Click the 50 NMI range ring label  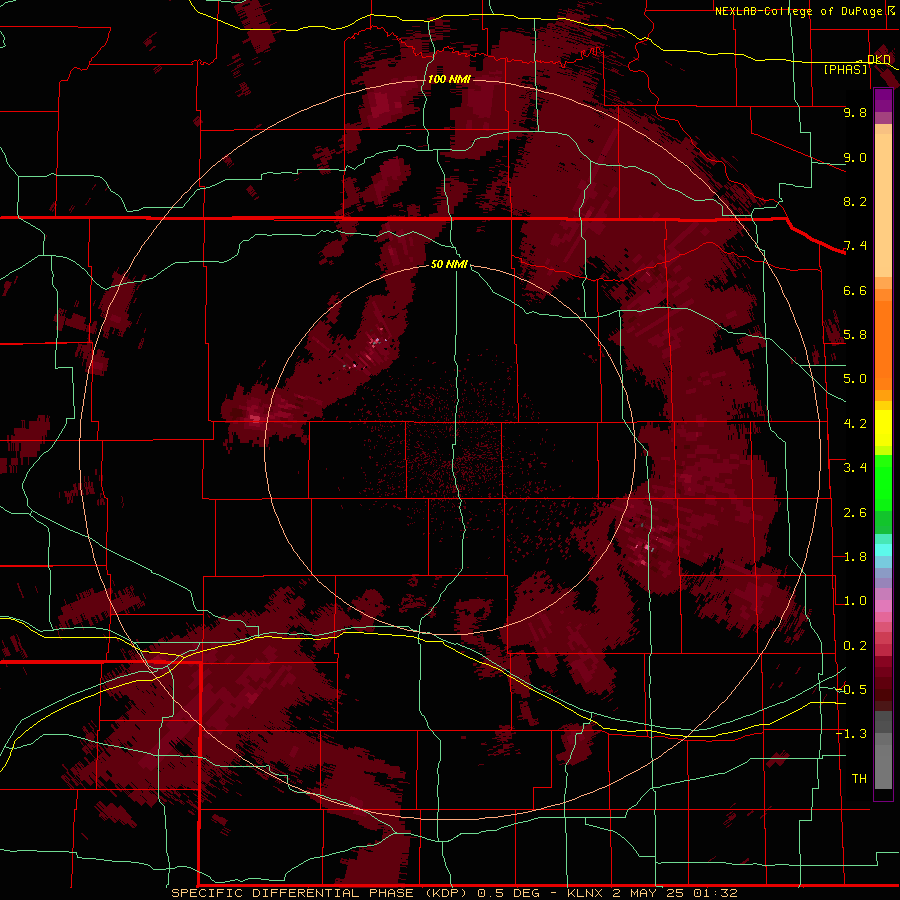(x=449, y=264)
